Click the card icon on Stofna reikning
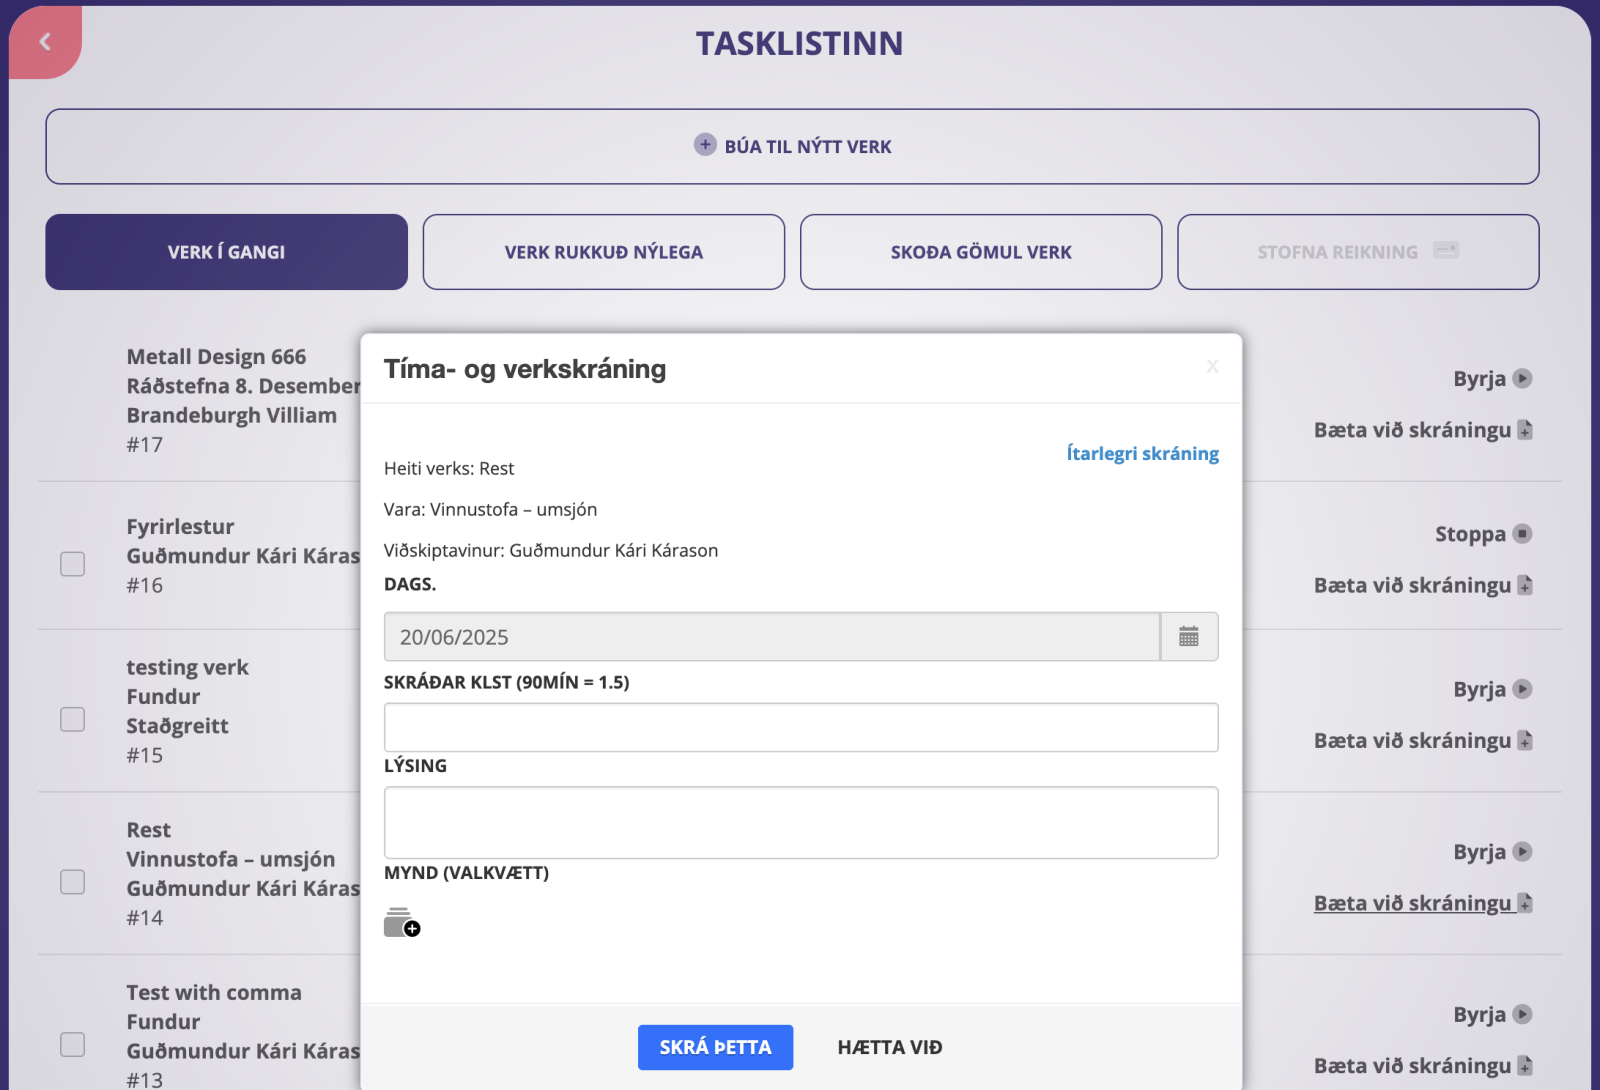Screen dimensions: 1600x1090 pyautogui.click(x=1446, y=250)
